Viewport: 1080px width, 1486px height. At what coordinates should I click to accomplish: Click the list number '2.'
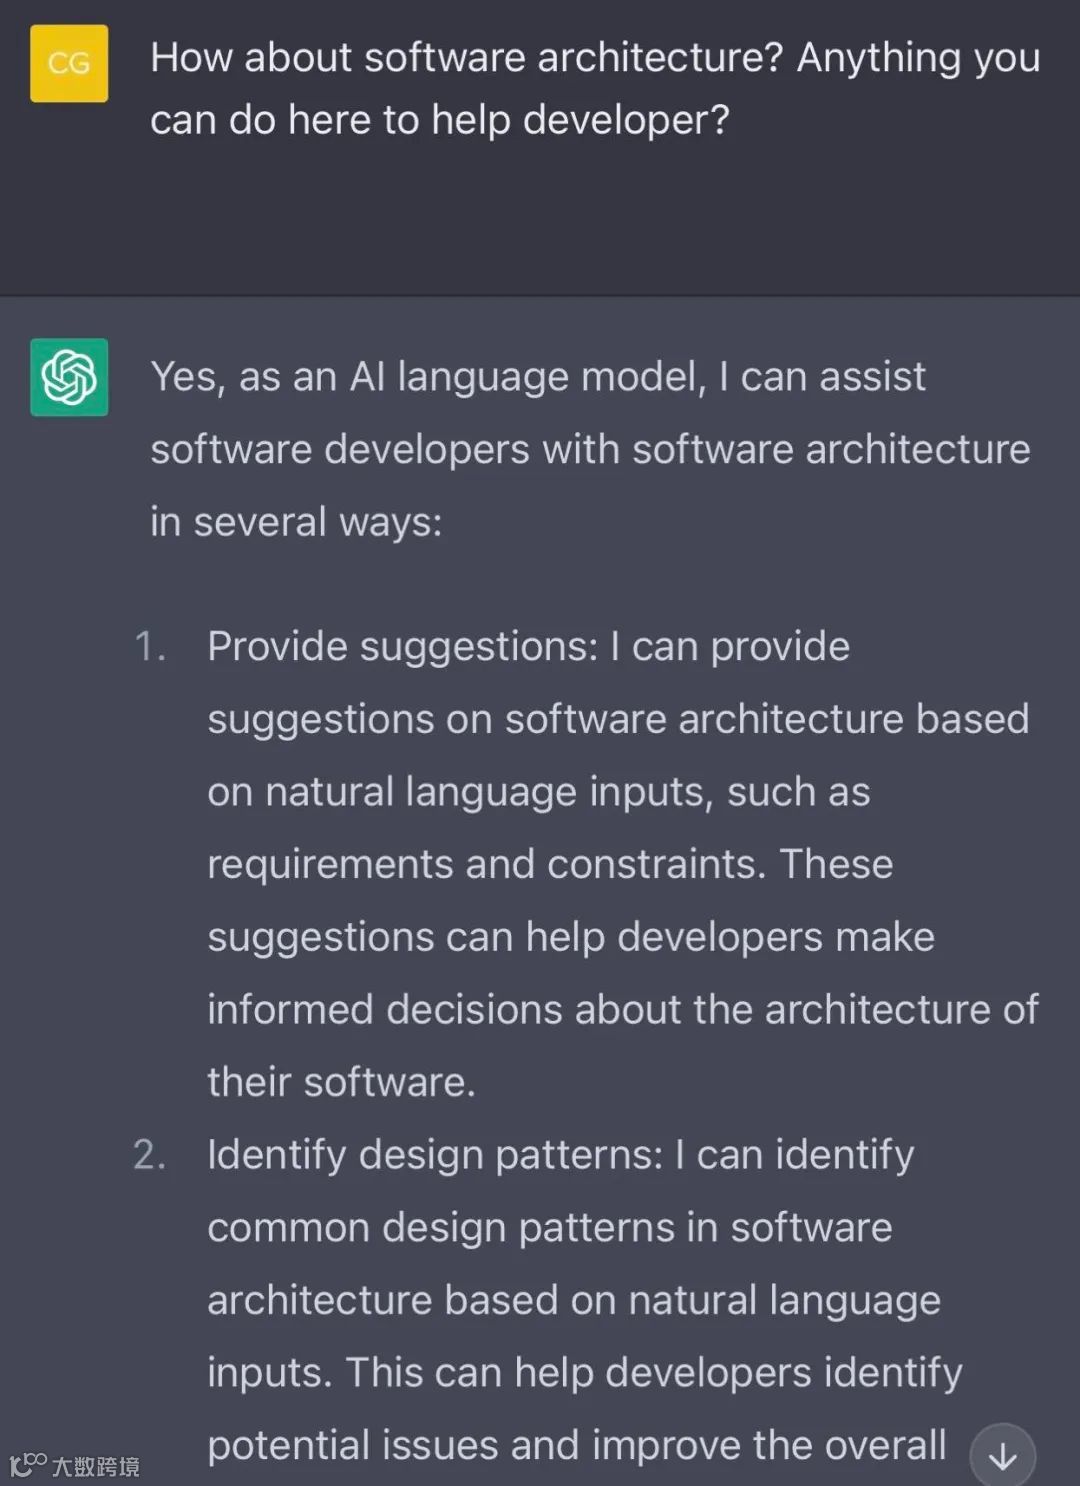point(150,1155)
